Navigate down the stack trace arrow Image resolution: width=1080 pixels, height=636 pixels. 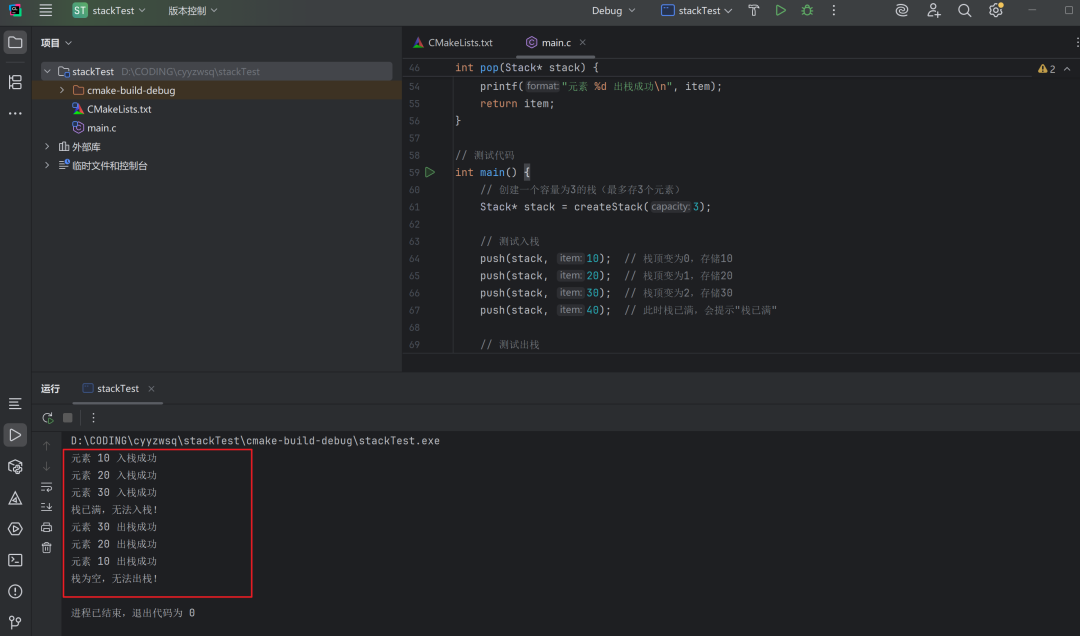(x=46, y=466)
